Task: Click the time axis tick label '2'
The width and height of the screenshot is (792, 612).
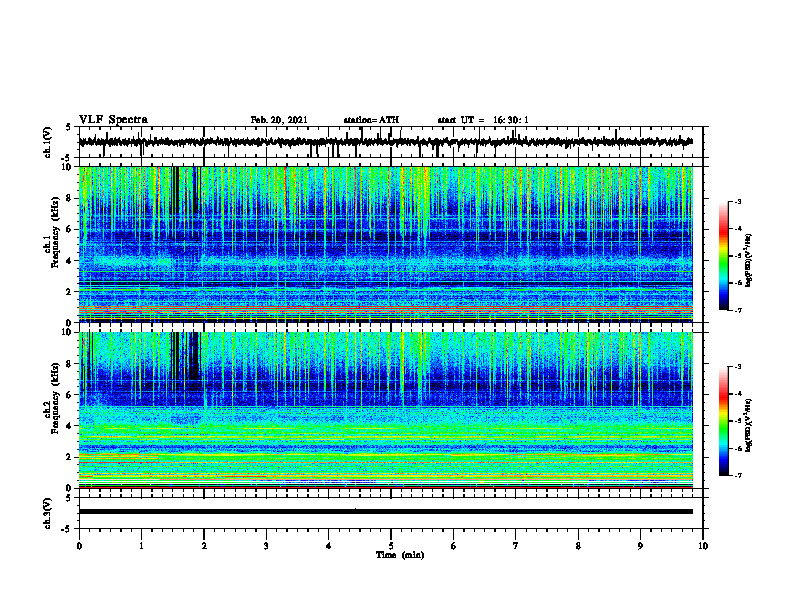Action: tap(204, 546)
